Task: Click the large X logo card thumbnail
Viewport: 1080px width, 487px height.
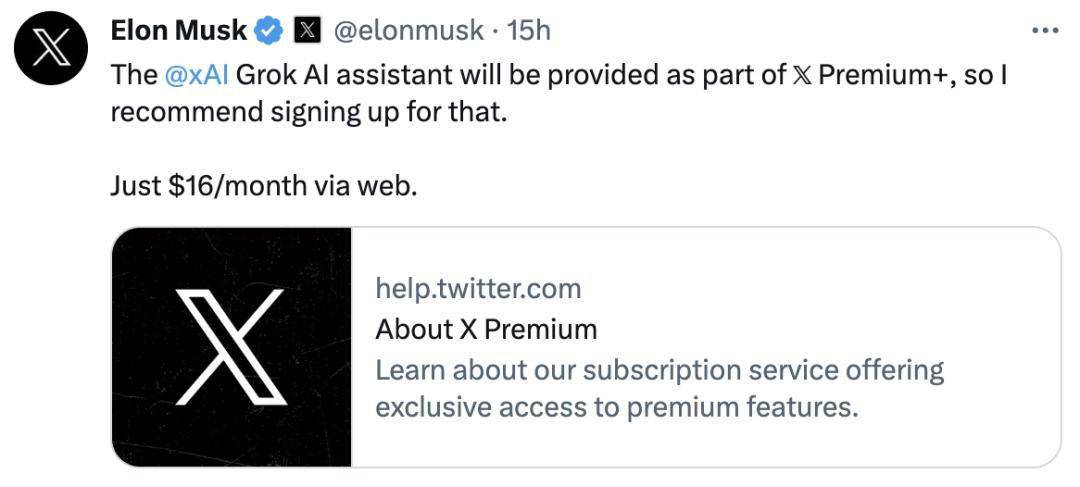Action: click(x=232, y=347)
